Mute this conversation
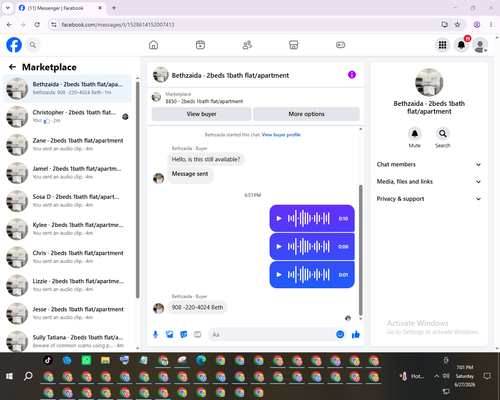 [415, 134]
